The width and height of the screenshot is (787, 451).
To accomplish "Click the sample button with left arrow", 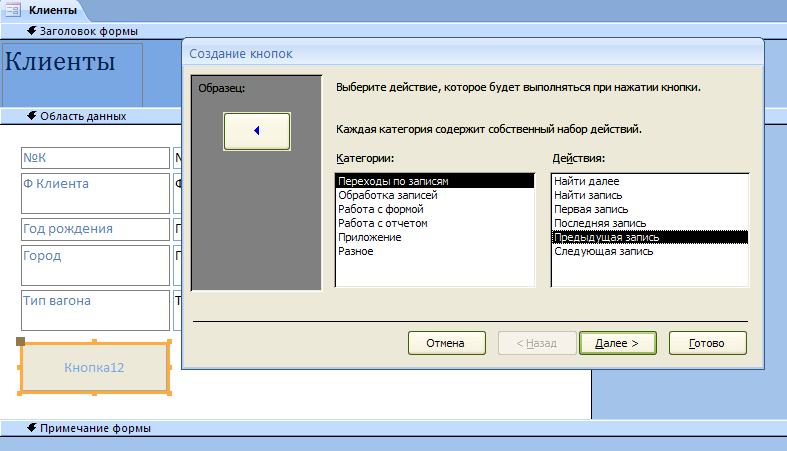I will click(x=256, y=131).
